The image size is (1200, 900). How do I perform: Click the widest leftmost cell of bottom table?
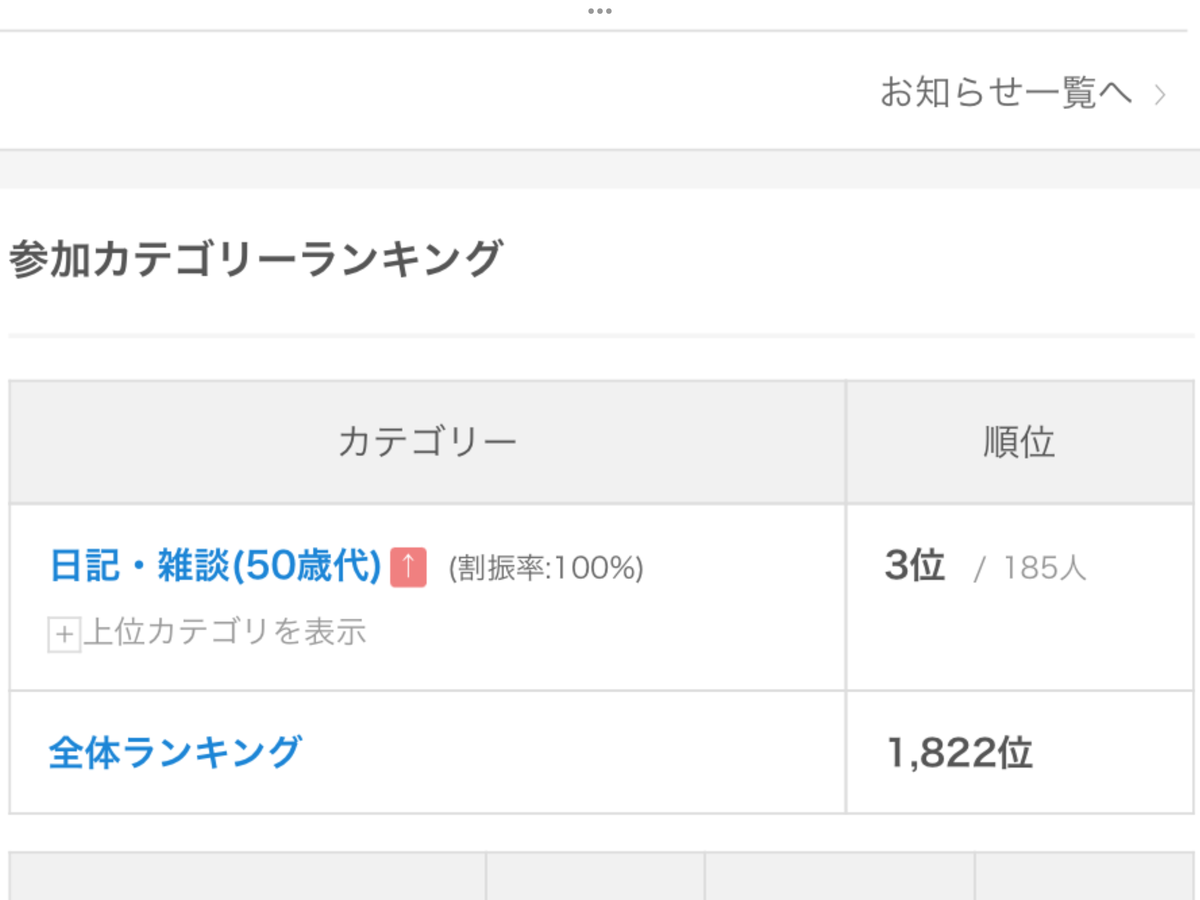[x=247, y=877]
